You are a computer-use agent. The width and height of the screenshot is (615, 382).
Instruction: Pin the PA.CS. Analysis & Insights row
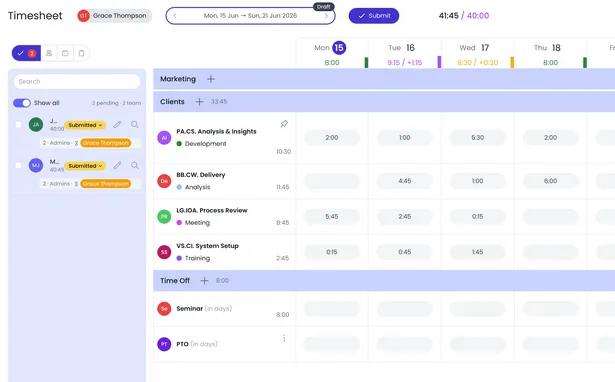click(284, 124)
